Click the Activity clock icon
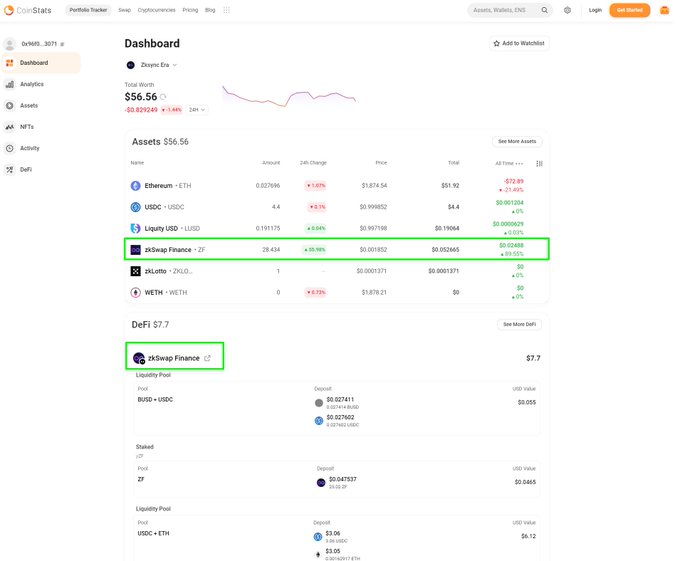 click(x=10, y=148)
